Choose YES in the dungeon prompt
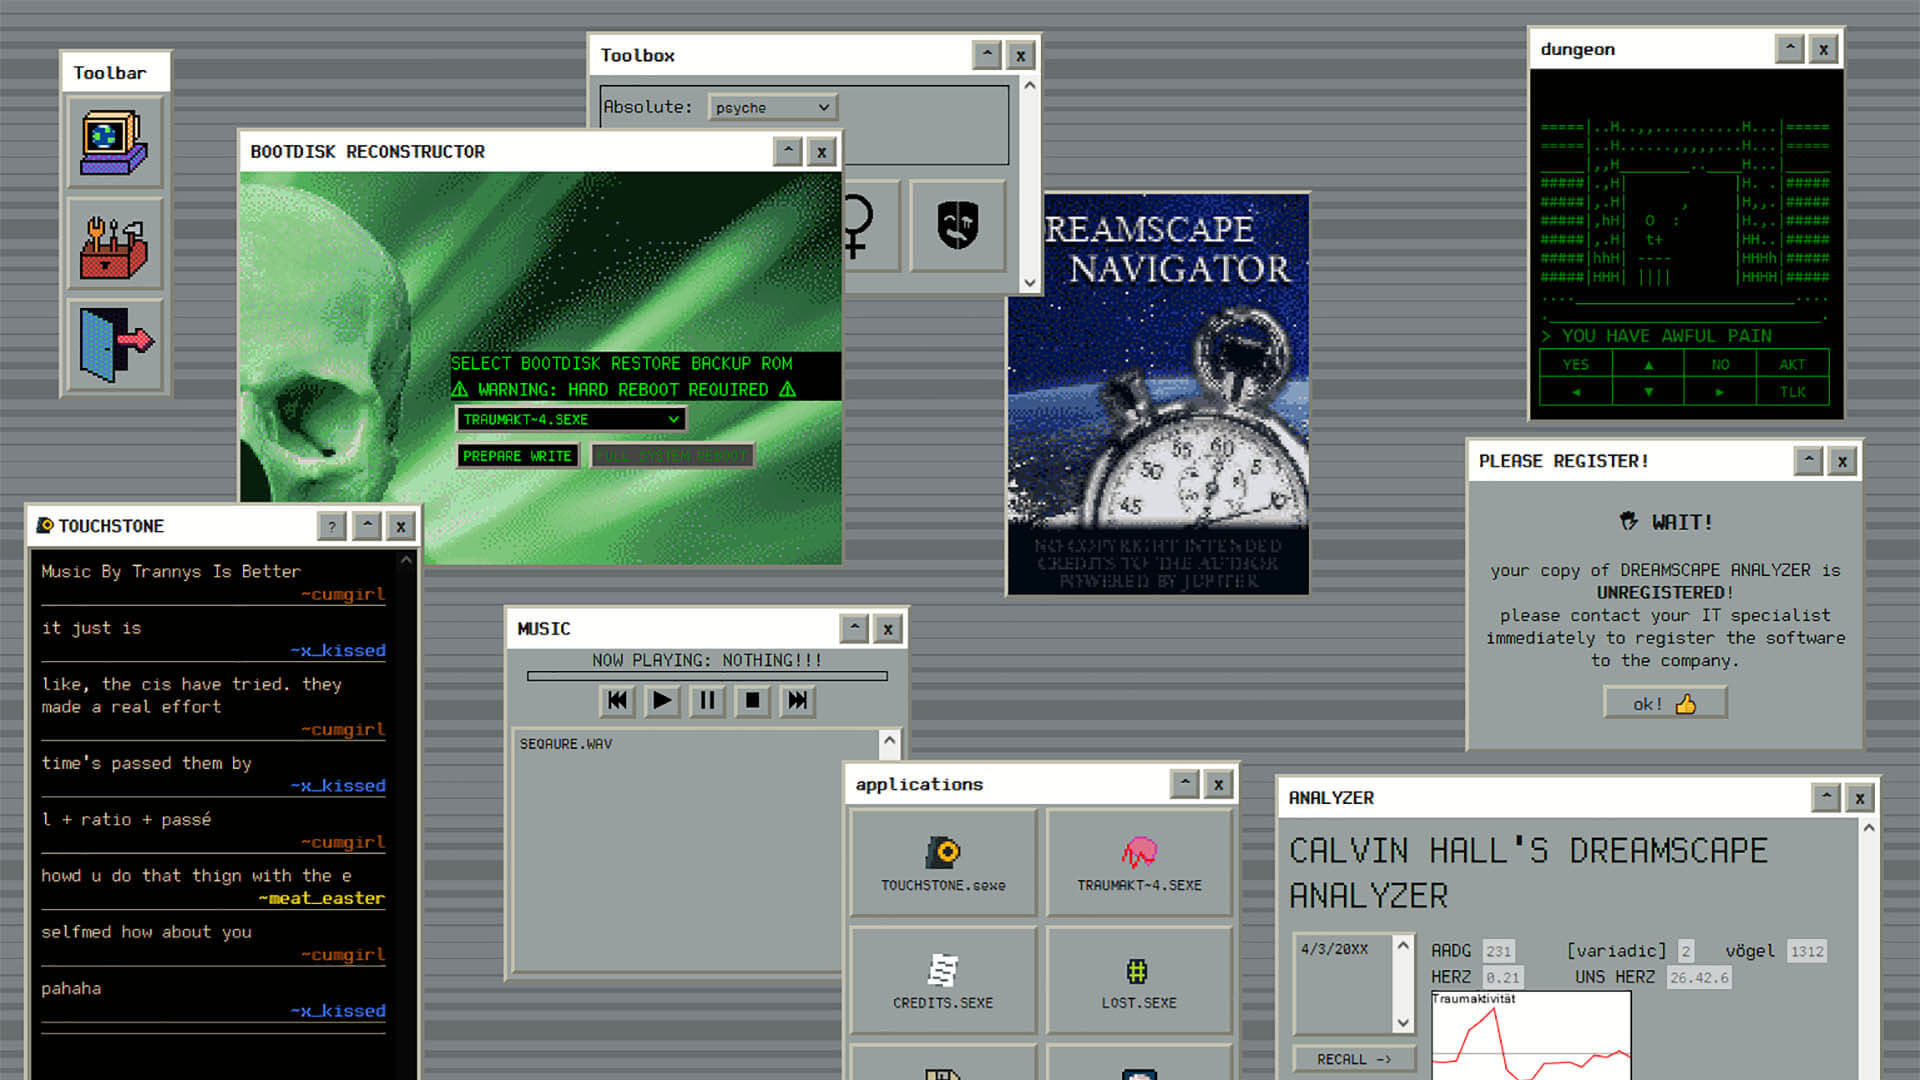Image resolution: width=1920 pixels, height=1080 pixels. click(x=1576, y=364)
